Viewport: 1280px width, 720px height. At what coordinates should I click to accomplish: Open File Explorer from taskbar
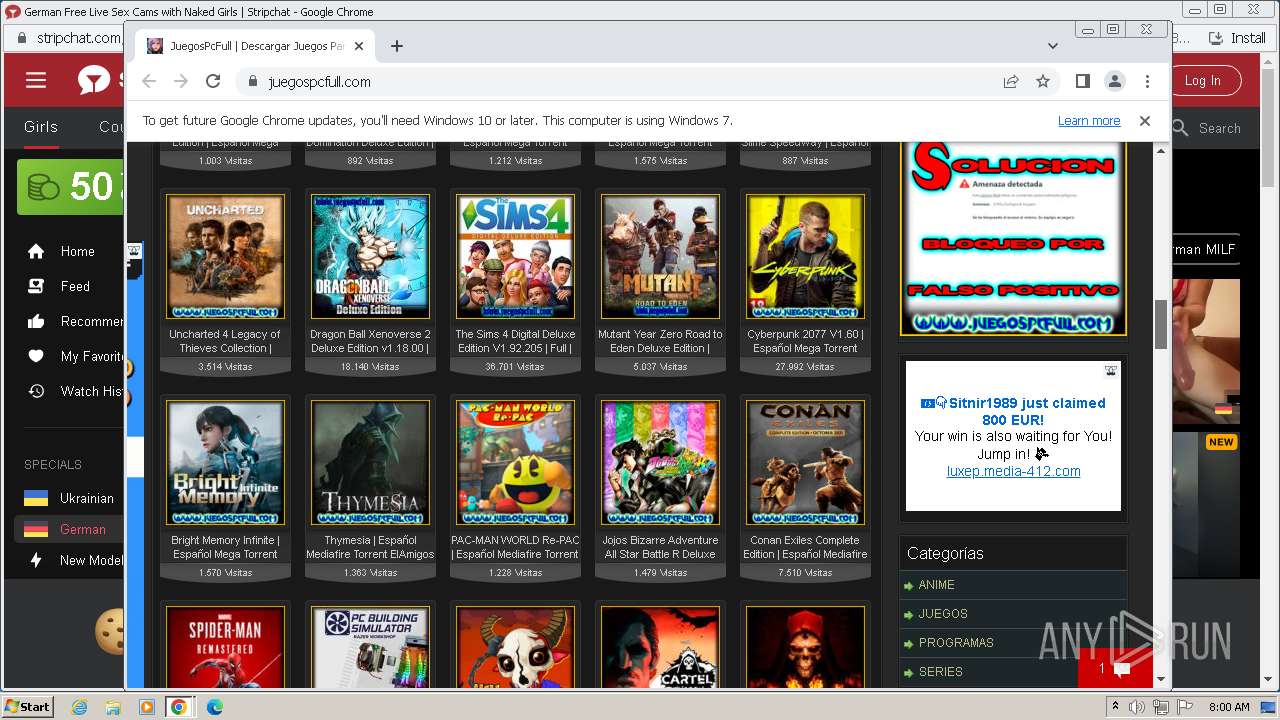pos(113,707)
